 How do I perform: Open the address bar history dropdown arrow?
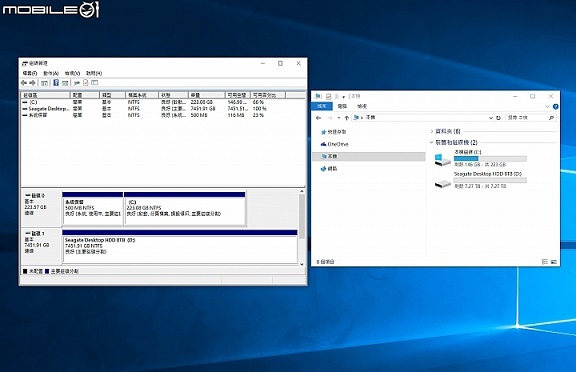[x=491, y=118]
